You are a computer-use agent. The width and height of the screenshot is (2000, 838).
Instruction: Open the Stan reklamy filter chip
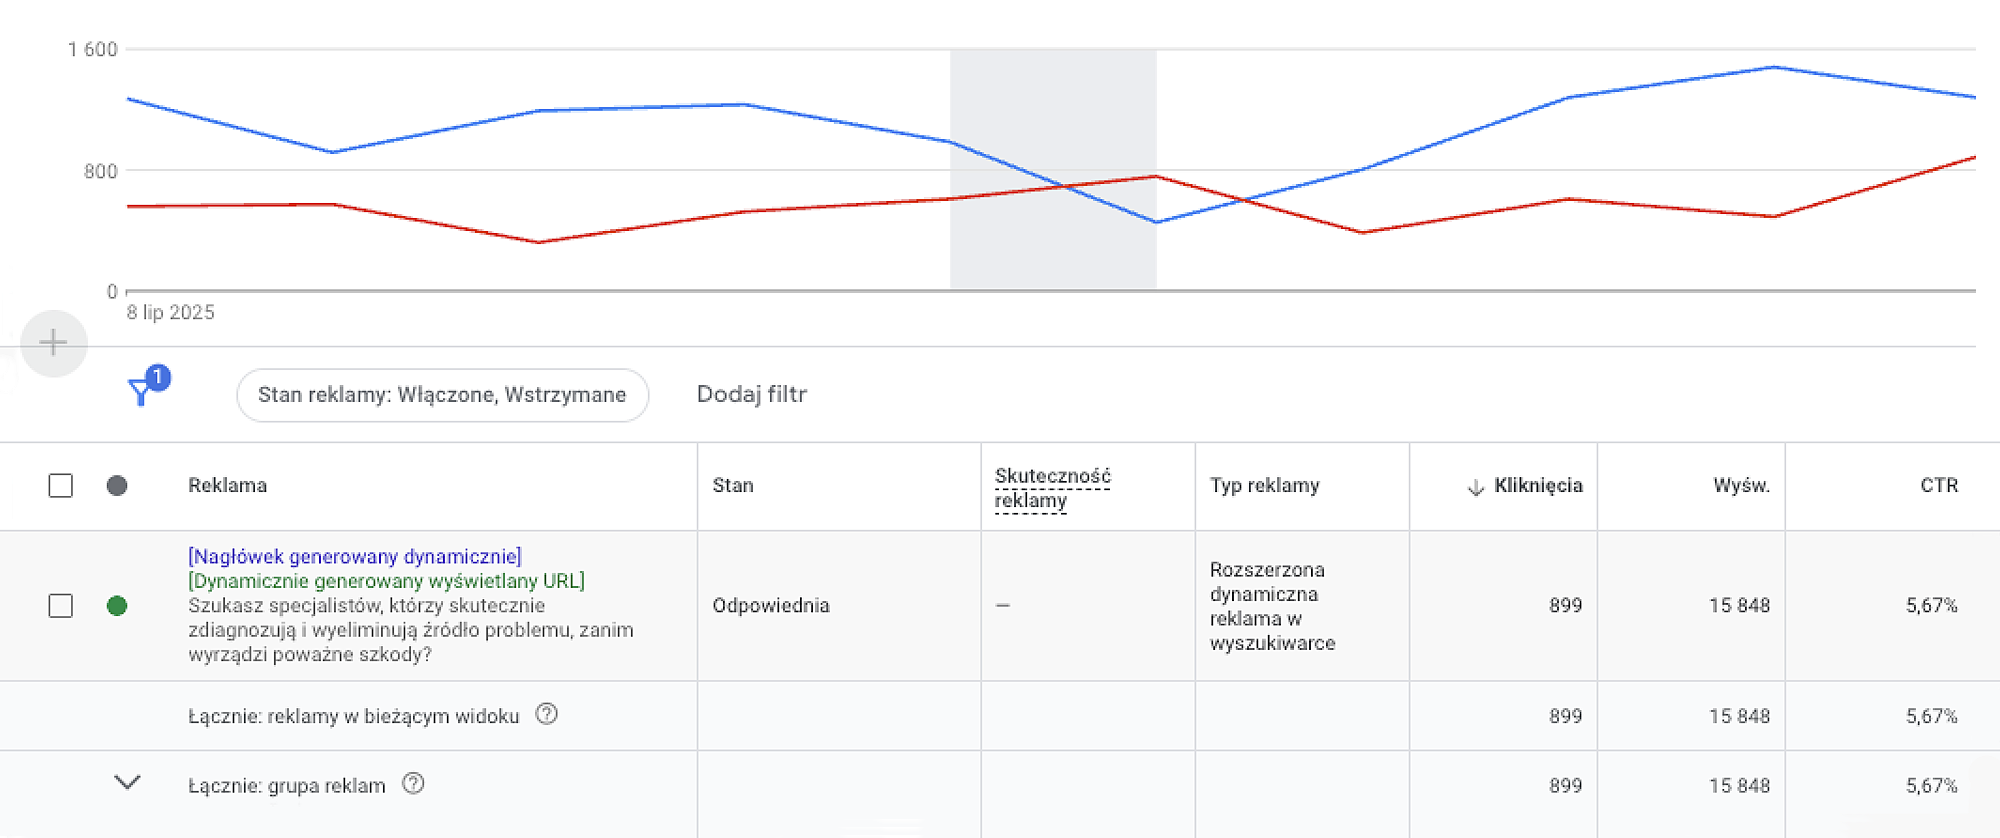pos(442,395)
